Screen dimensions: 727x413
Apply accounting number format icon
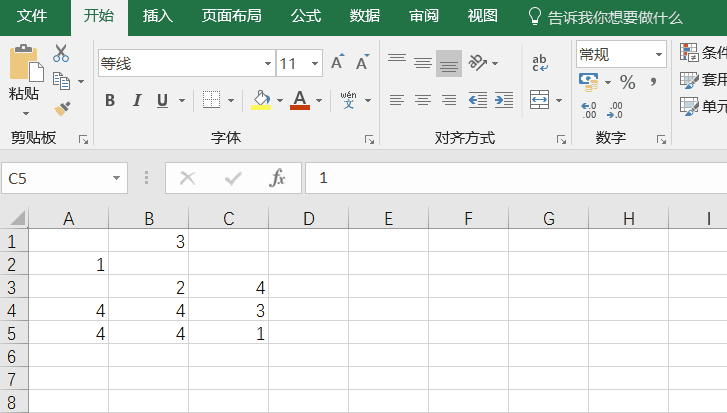[x=589, y=82]
